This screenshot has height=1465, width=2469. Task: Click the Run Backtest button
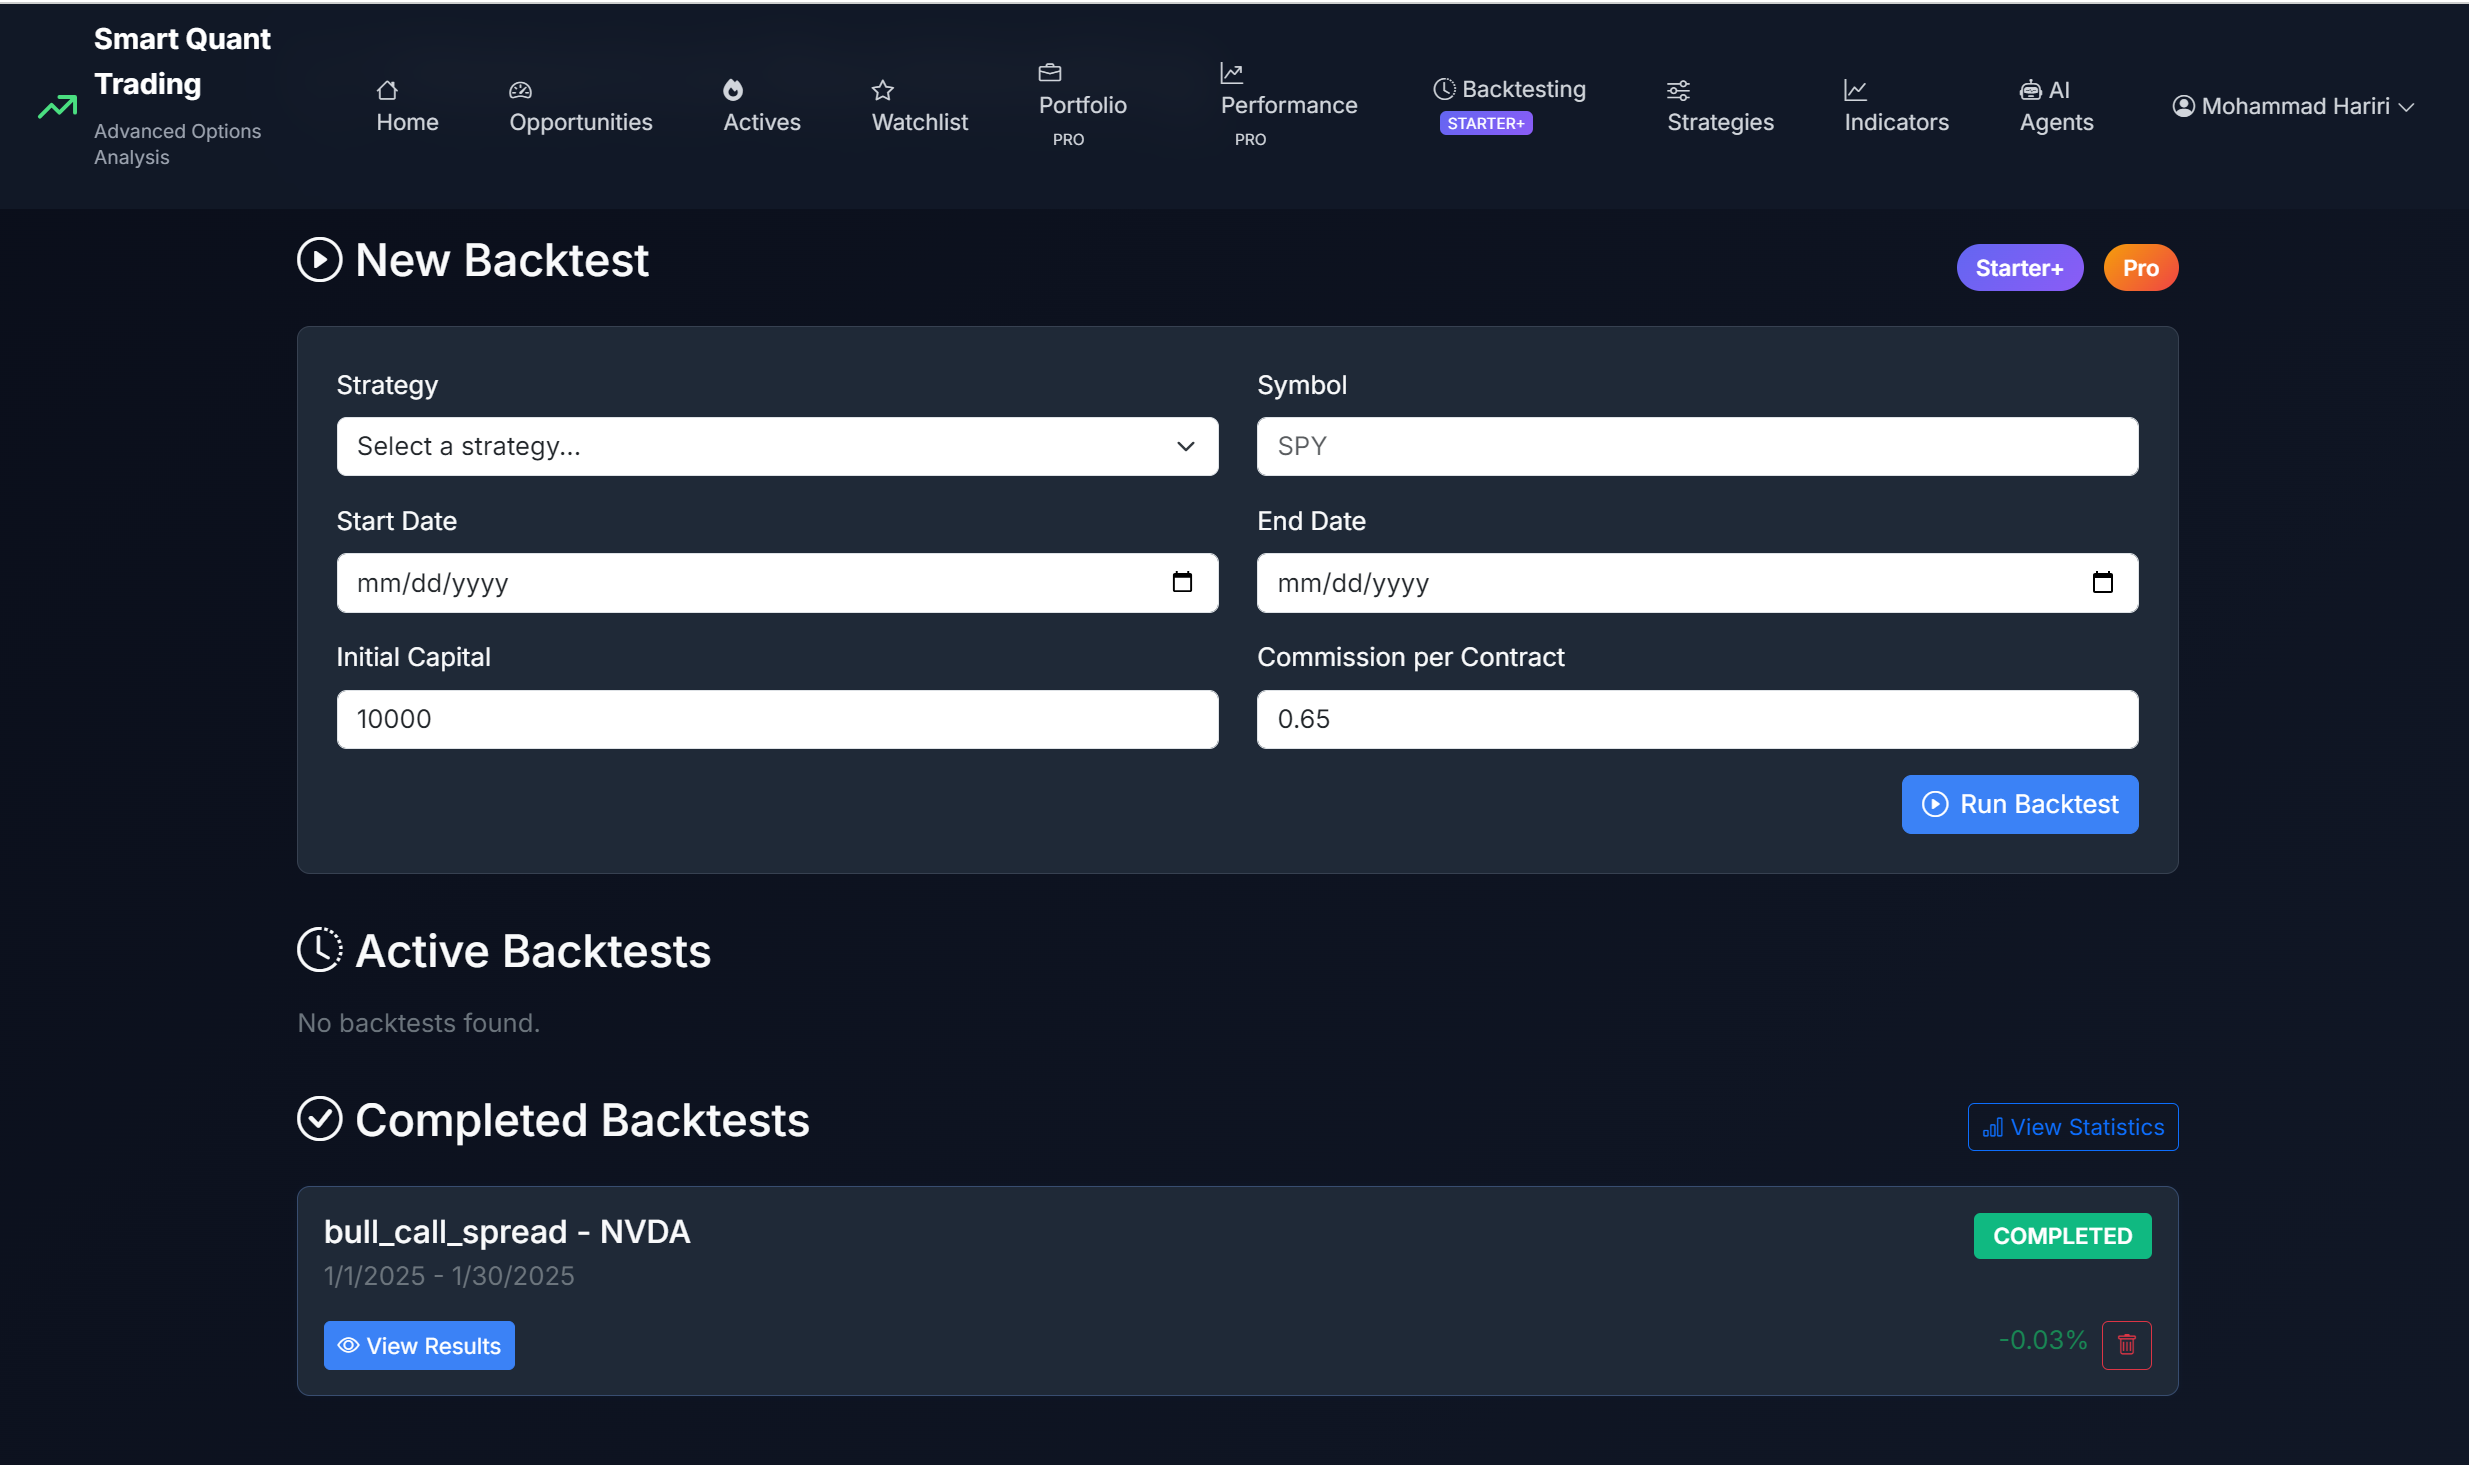tap(2019, 804)
